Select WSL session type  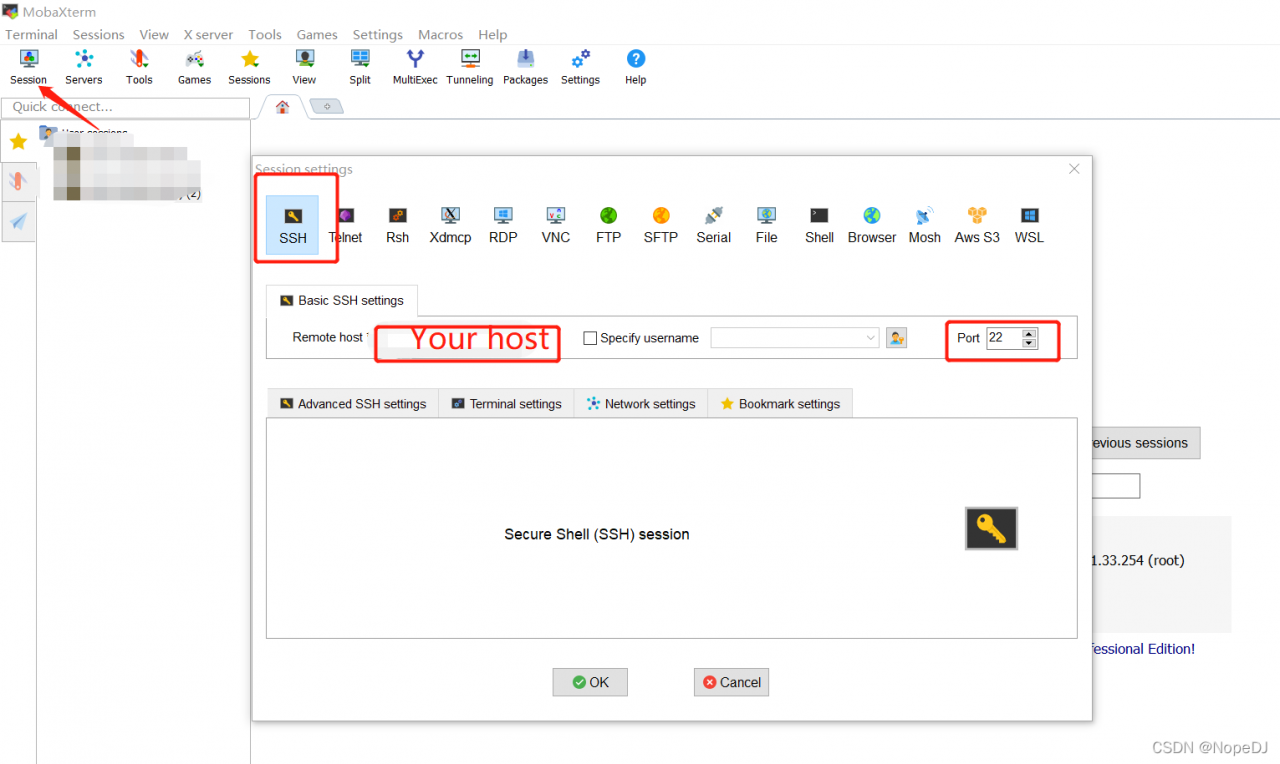[x=1029, y=225]
